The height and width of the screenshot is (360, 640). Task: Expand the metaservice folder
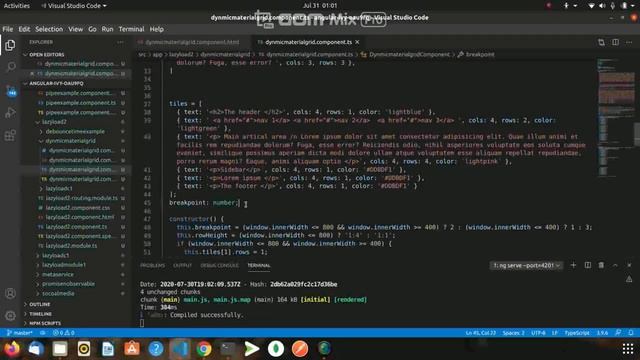[x=58, y=274]
